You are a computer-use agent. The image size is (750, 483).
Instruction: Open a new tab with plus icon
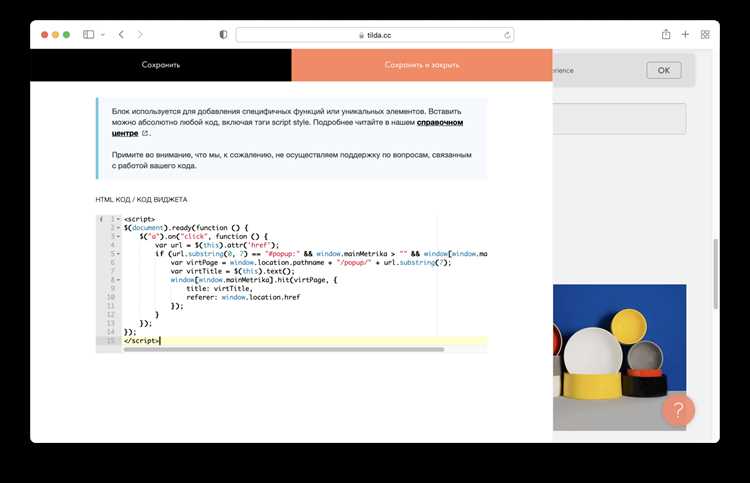(685, 34)
